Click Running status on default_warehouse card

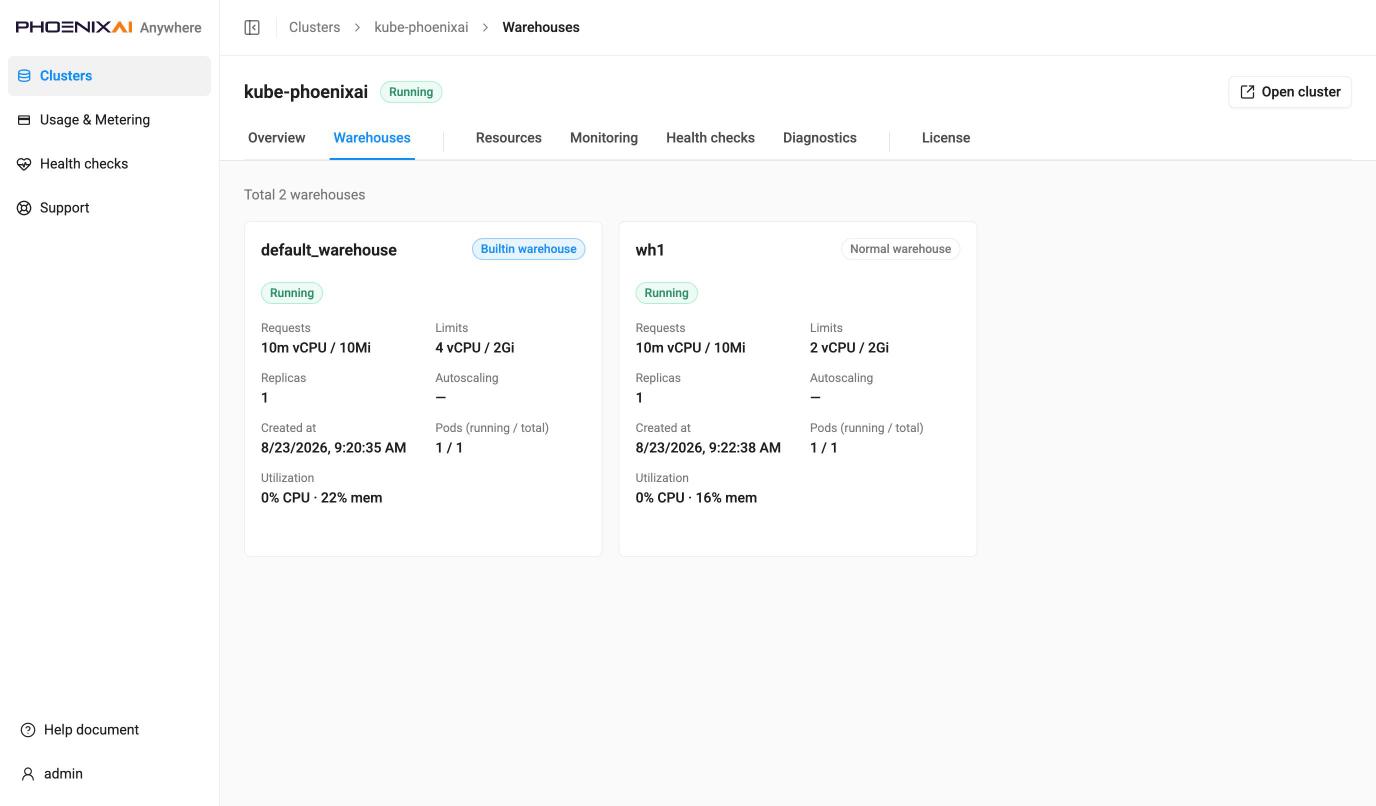pyautogui.click(x=292, y=293)
